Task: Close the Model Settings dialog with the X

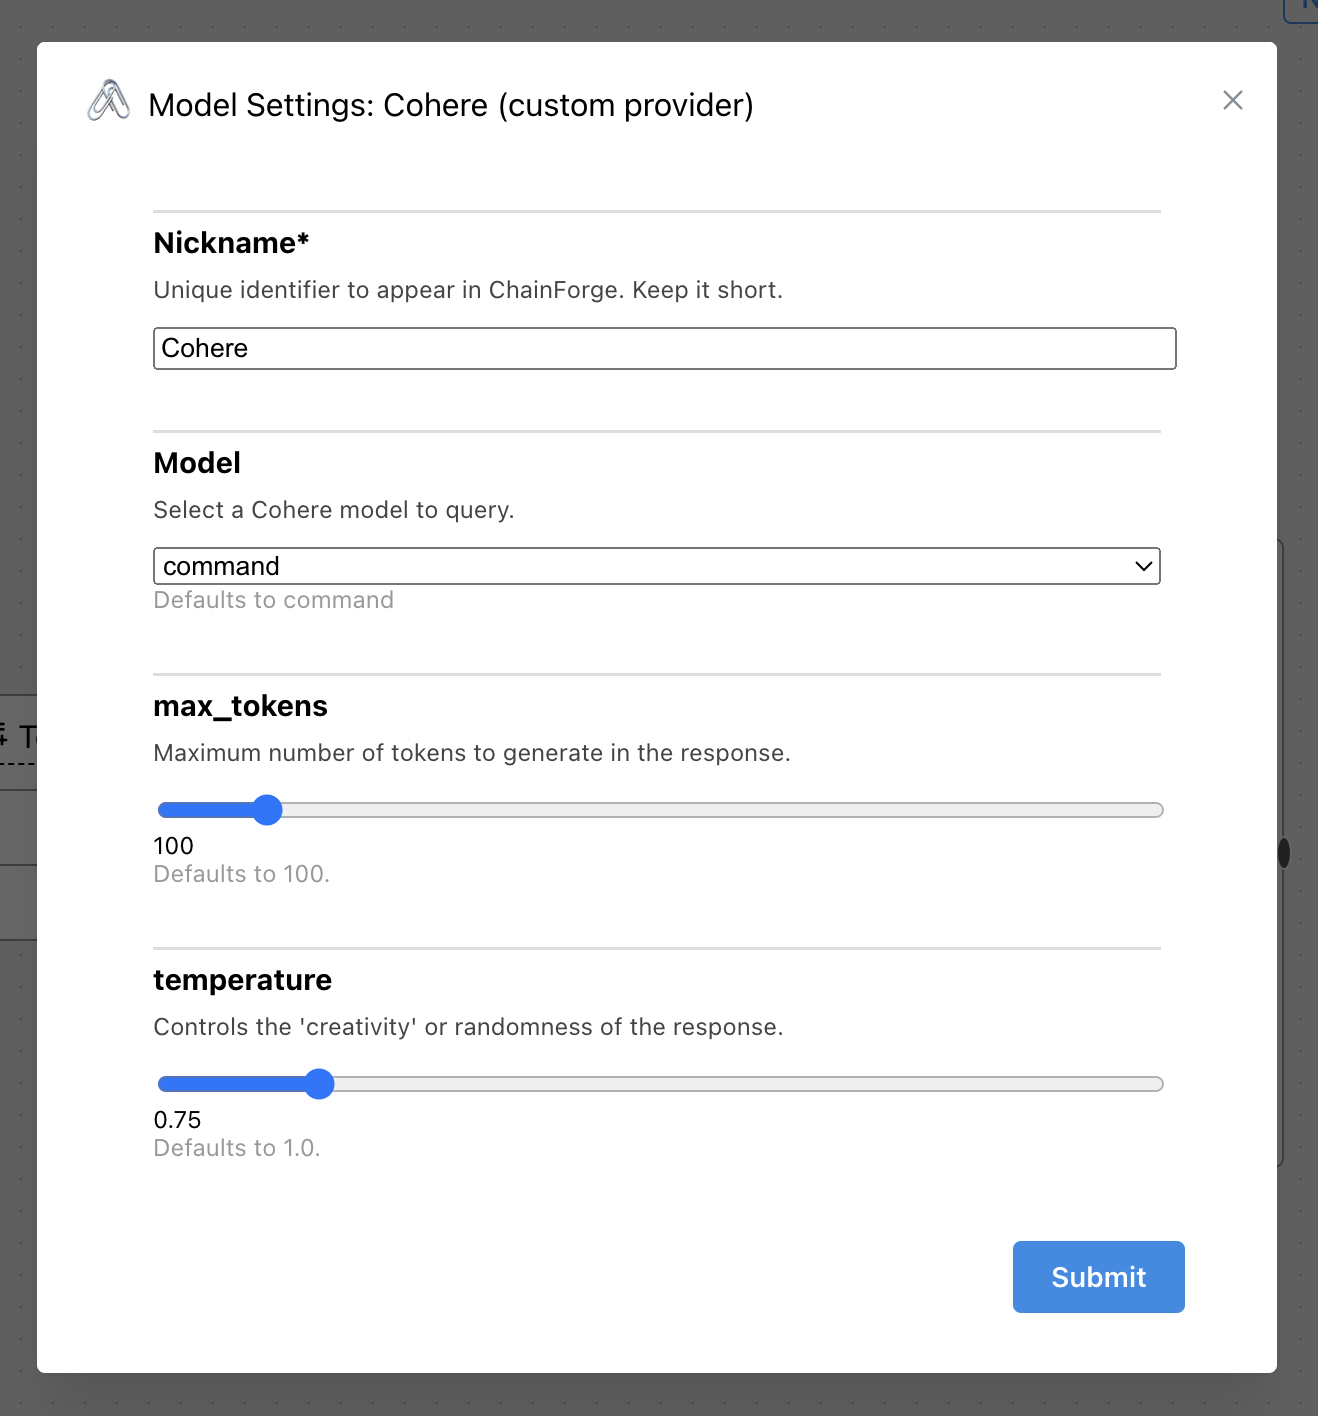Action: (1232, 100)
